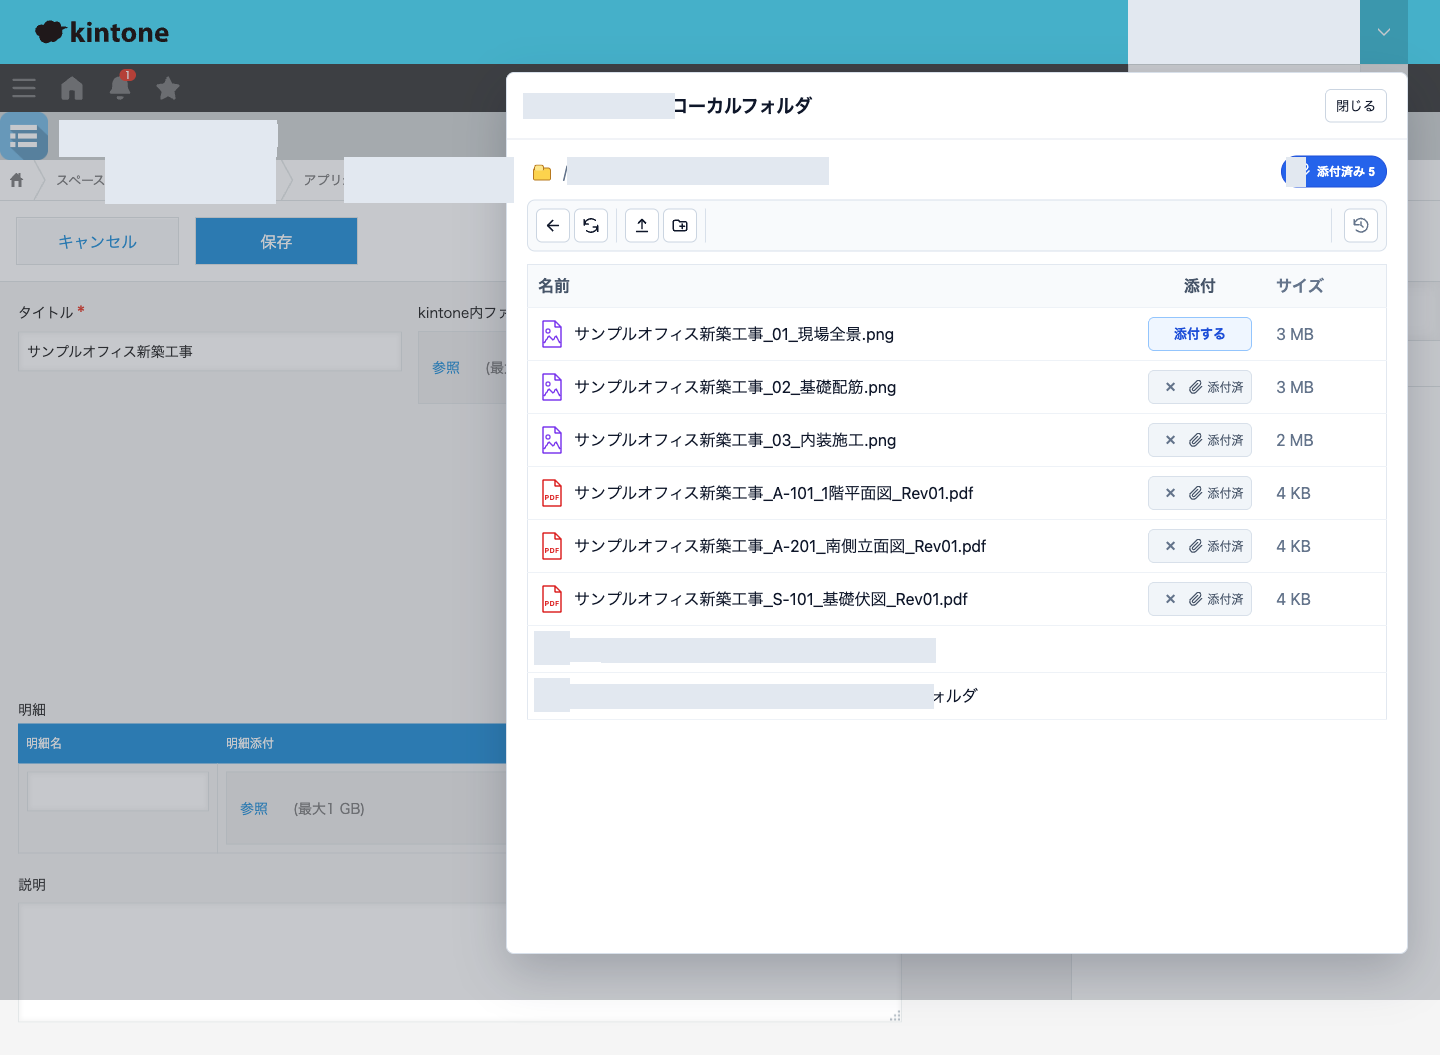The height and width of the screenshot is (1055, 1440).
Task: Click the back arrow in folder toolbar
Action: [553, 226]
